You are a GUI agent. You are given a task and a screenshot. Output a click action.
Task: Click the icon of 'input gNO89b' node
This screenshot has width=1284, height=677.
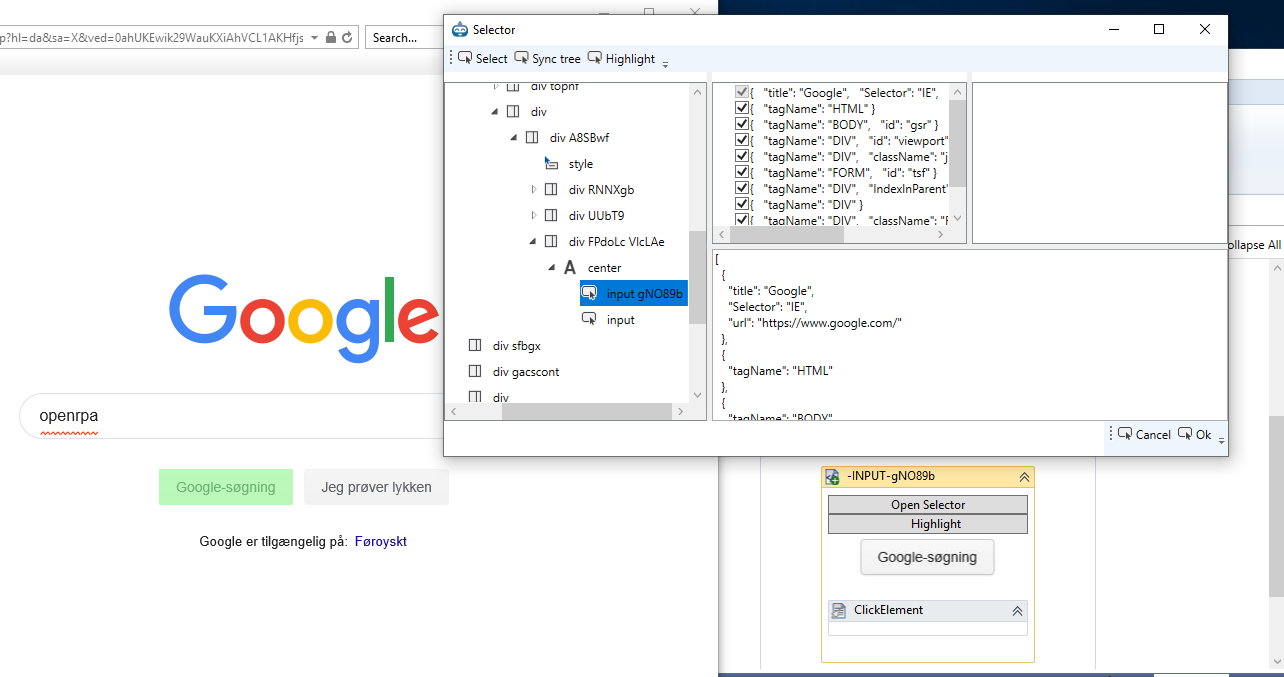[590, 294]
